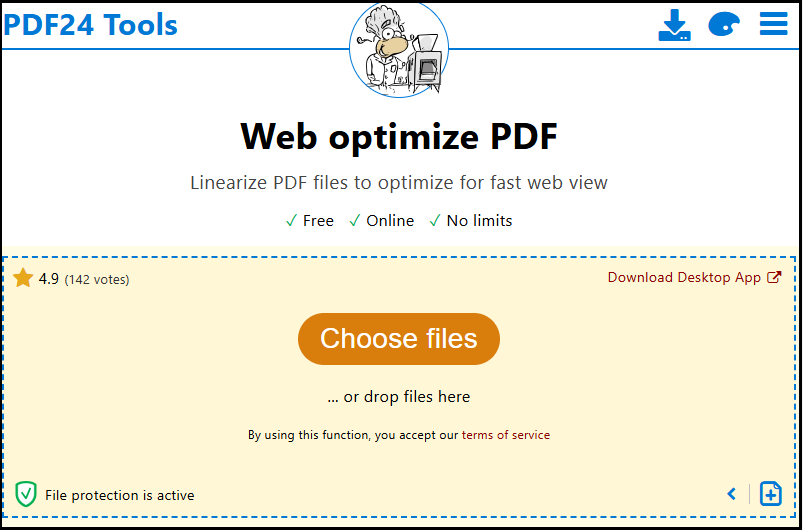803x530 pixels.
Task: Click the download desktop icon in header
Action: 674,25
